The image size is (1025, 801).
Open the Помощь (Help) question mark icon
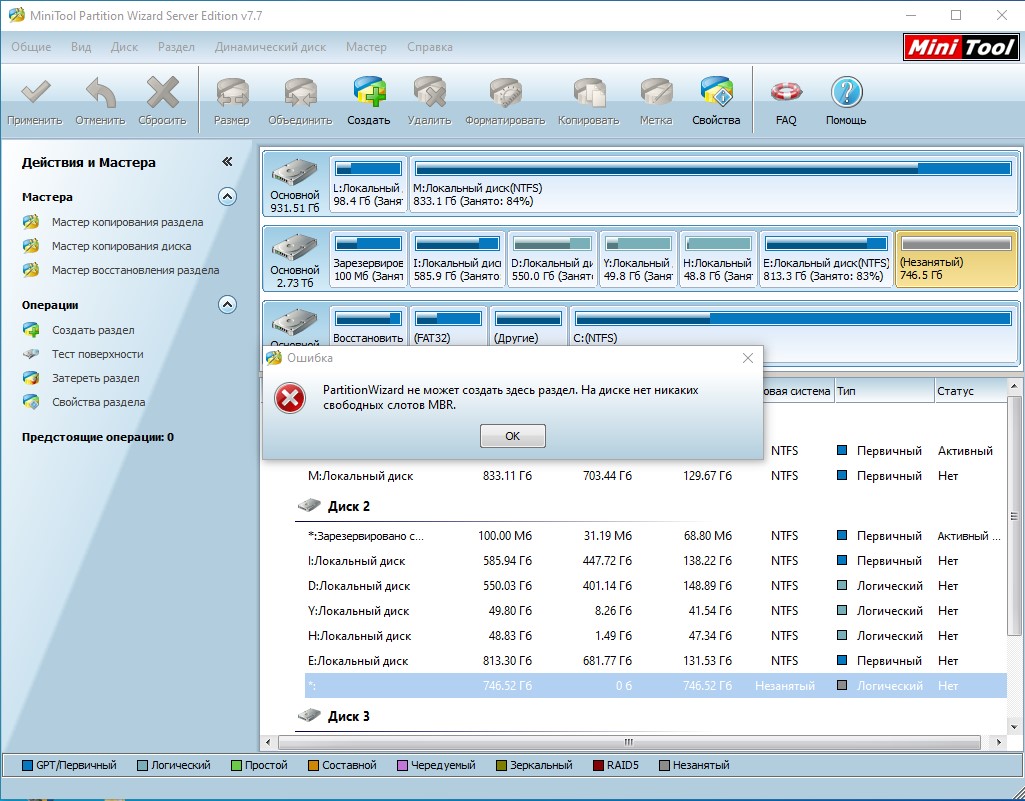tap(847, 93)
